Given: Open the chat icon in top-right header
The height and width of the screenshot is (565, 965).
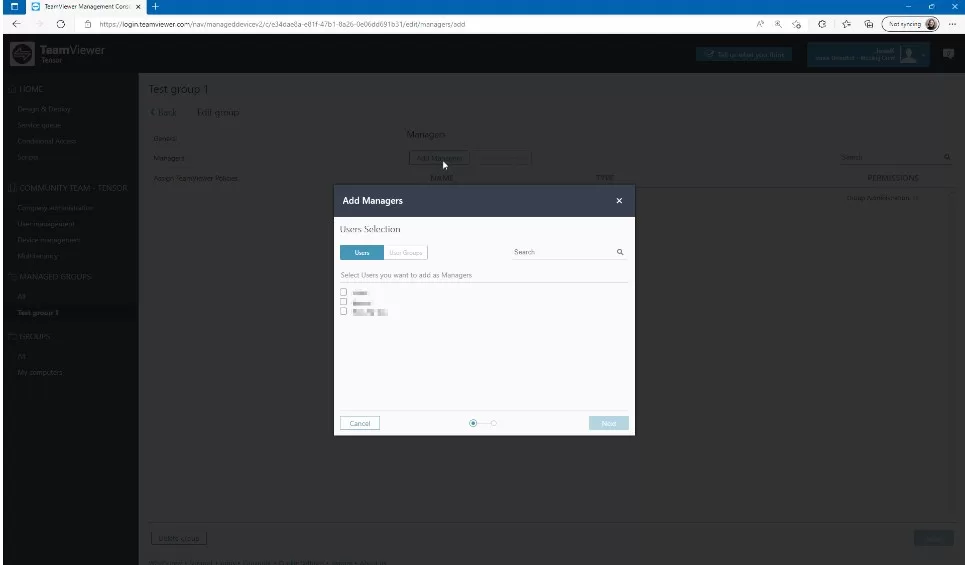Looking at the screenshot, I should tap(948, 54).
